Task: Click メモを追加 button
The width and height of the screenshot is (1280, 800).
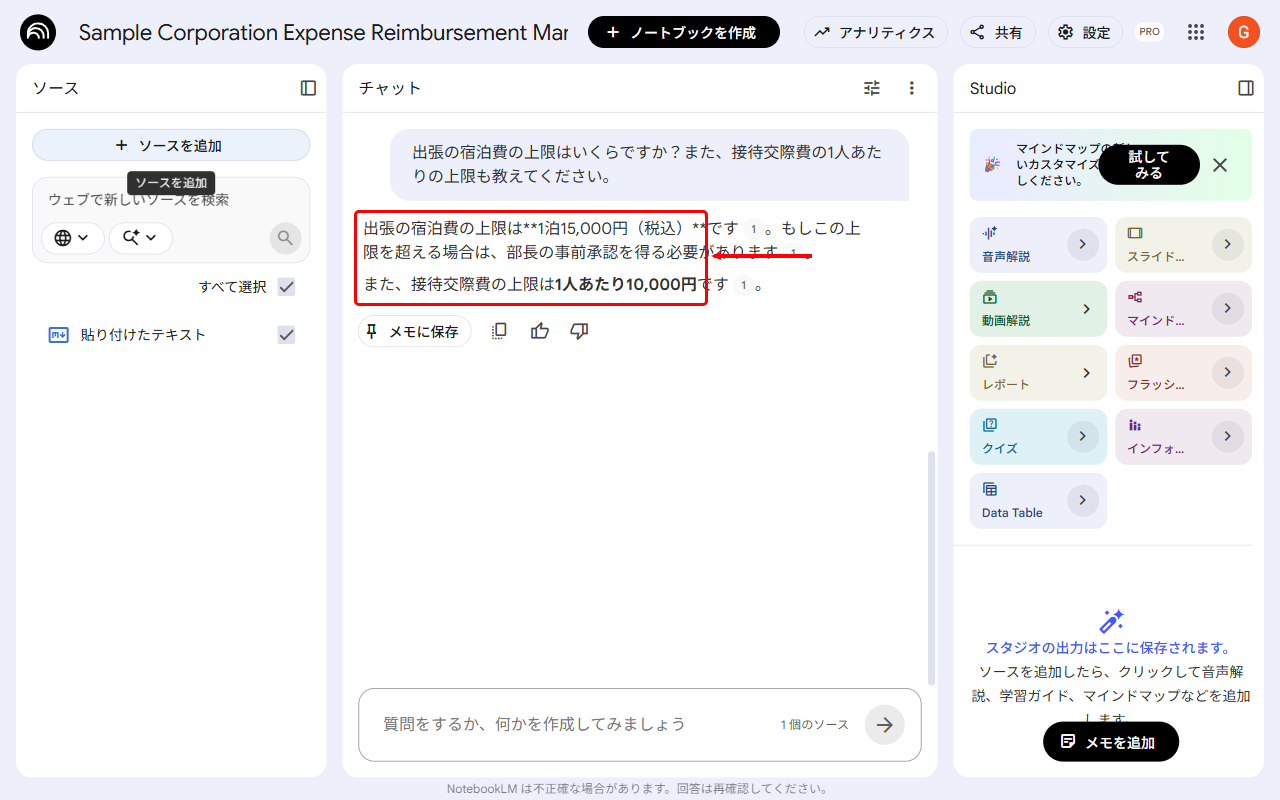Action: [1111, 742]
